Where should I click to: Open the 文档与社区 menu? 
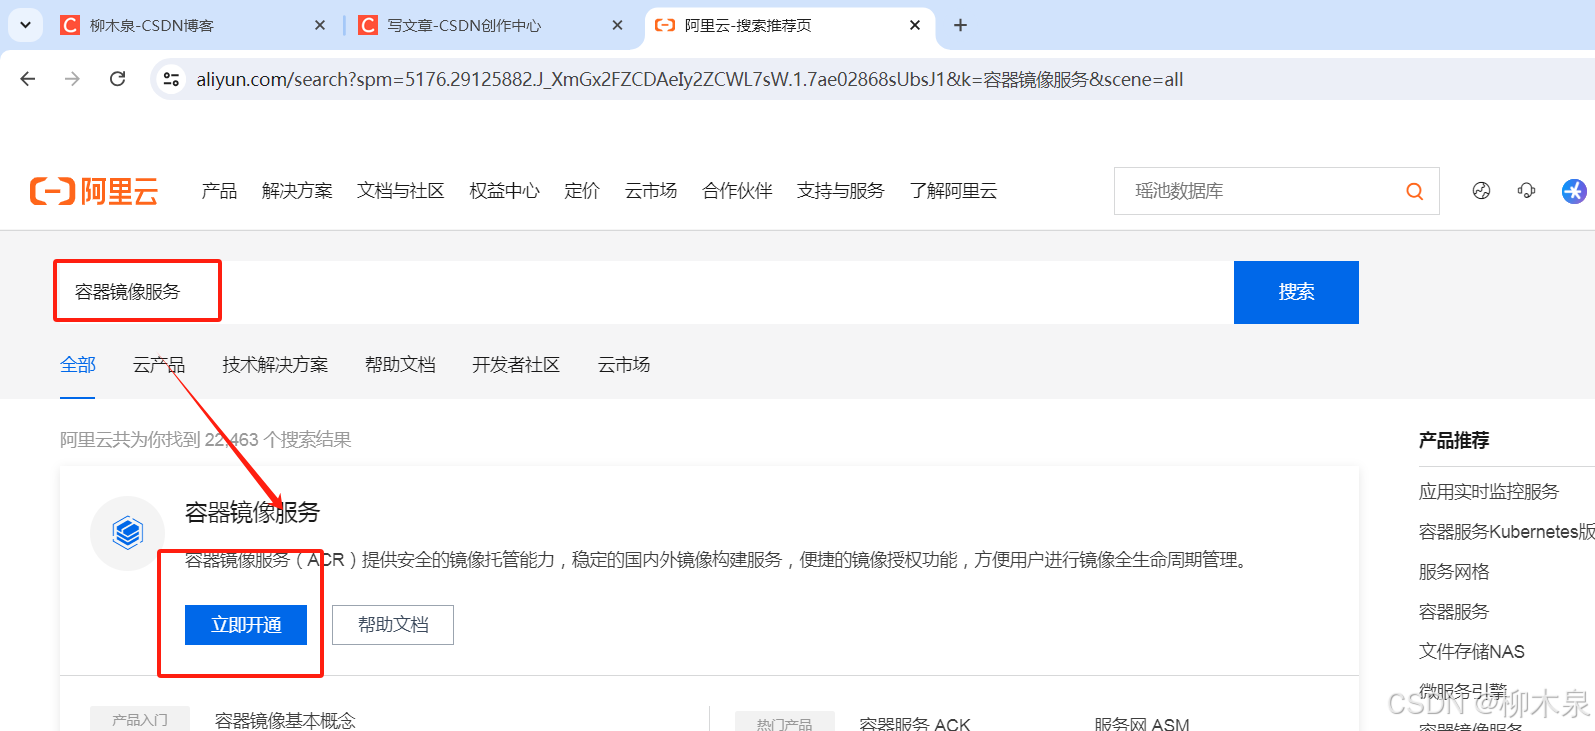point(401,191)
